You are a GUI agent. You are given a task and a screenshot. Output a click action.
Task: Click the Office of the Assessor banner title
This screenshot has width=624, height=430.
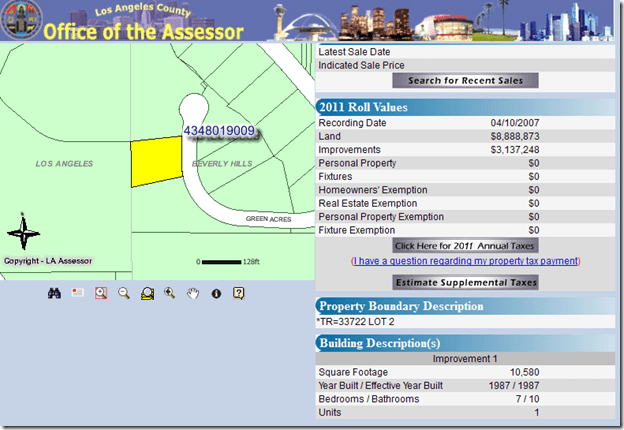point(143,31)
